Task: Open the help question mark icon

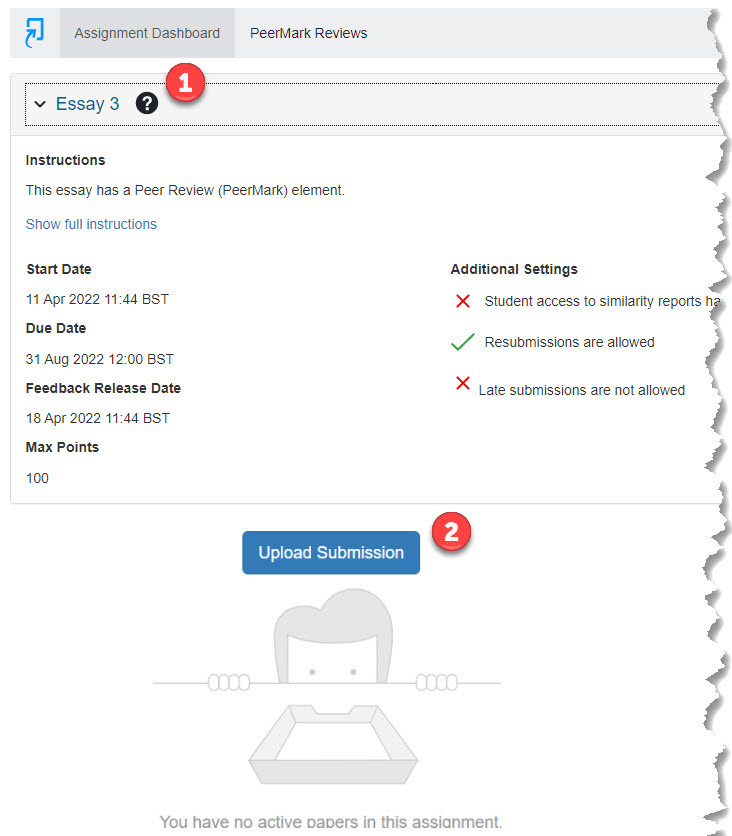Action: (x=147, y=103)
